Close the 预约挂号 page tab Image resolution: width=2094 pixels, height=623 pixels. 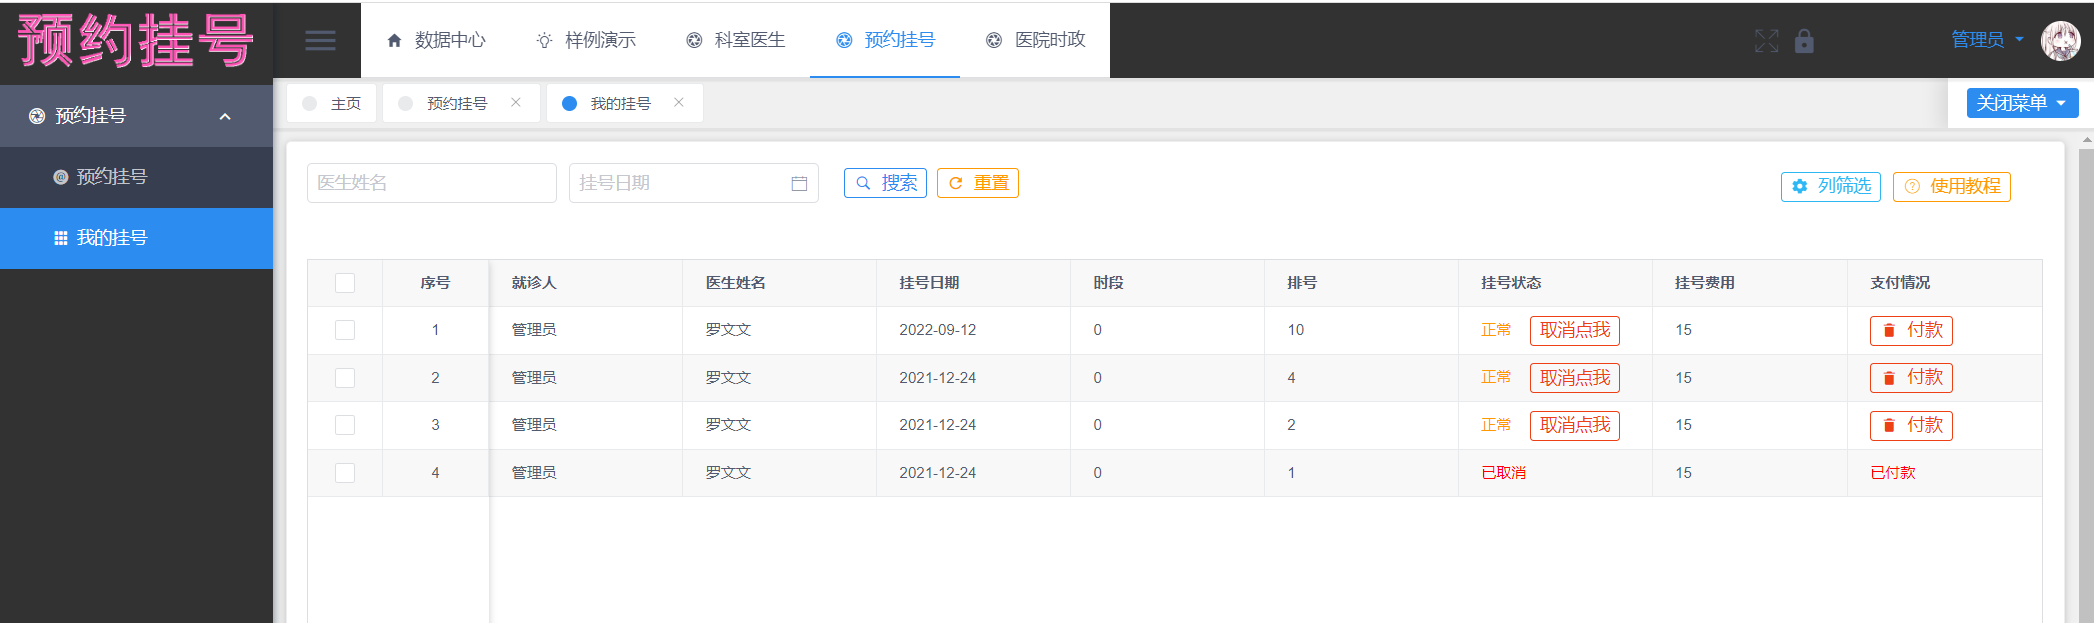point(516,103)
